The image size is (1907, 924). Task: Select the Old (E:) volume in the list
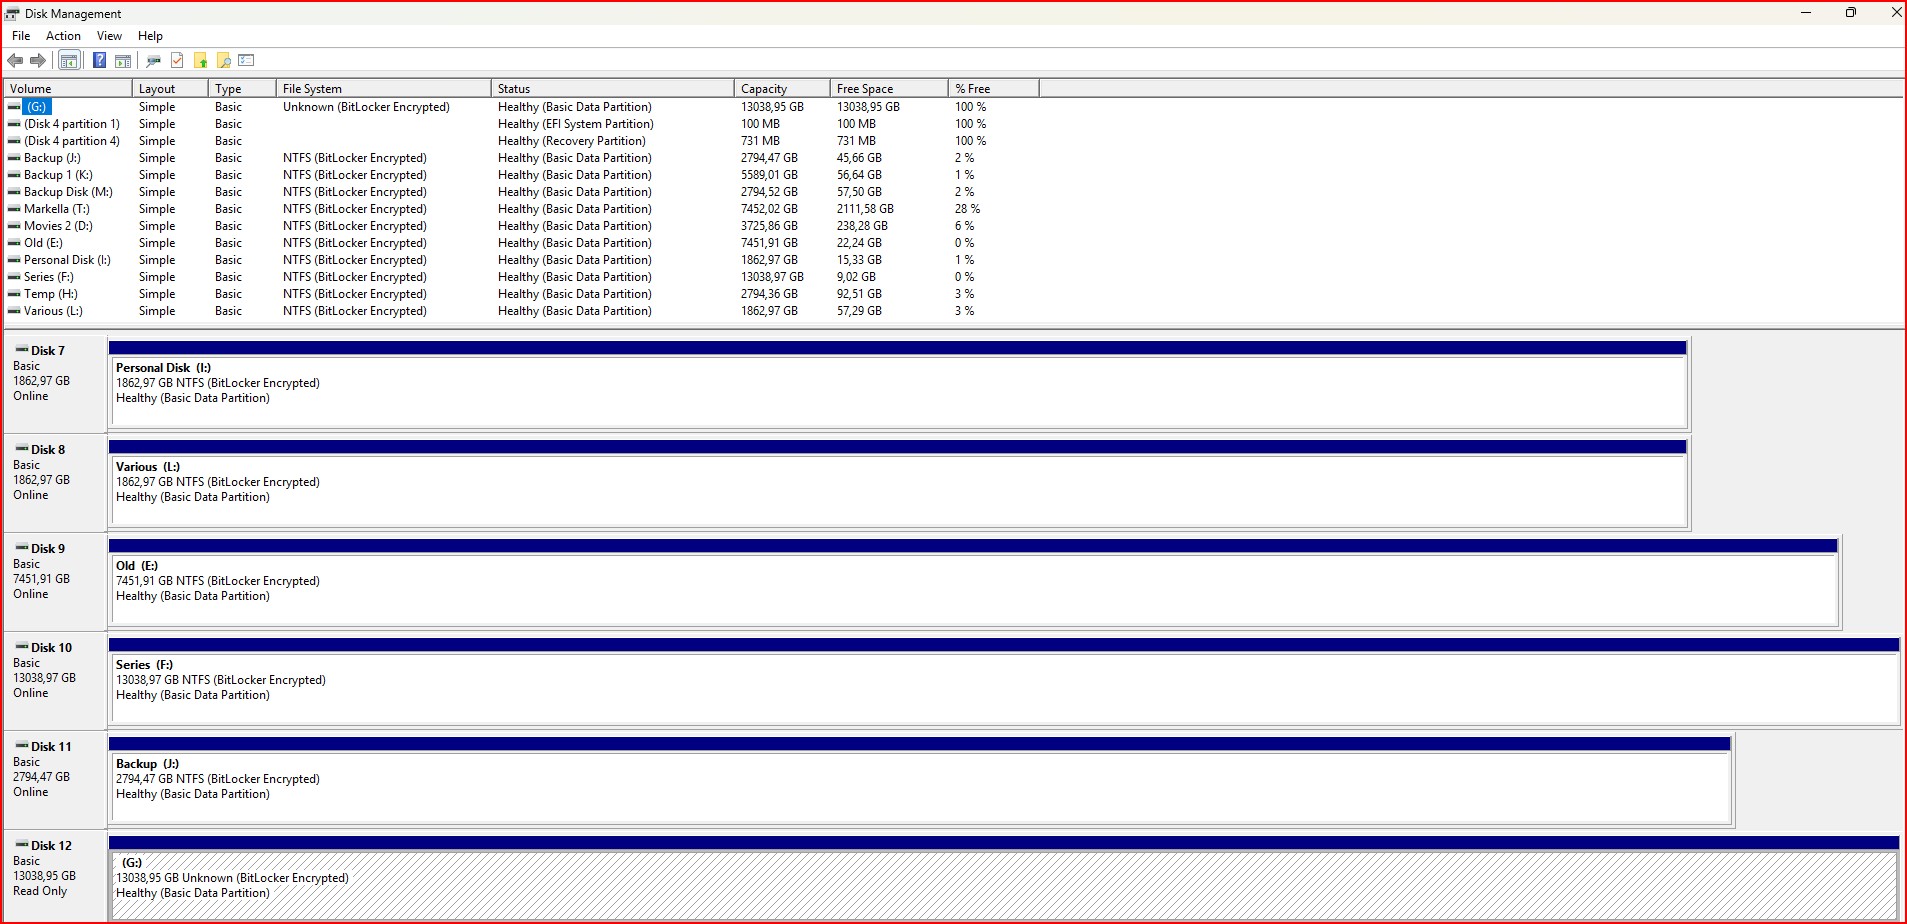(520, 243)
